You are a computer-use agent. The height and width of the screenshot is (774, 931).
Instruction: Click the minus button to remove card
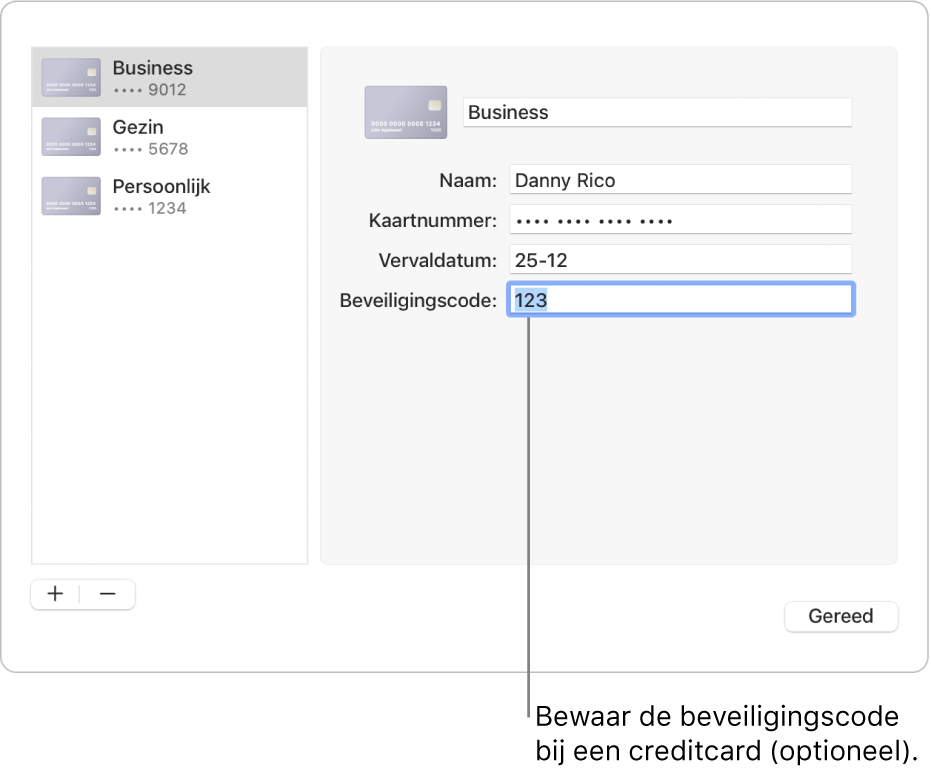(x=107, y=594)
